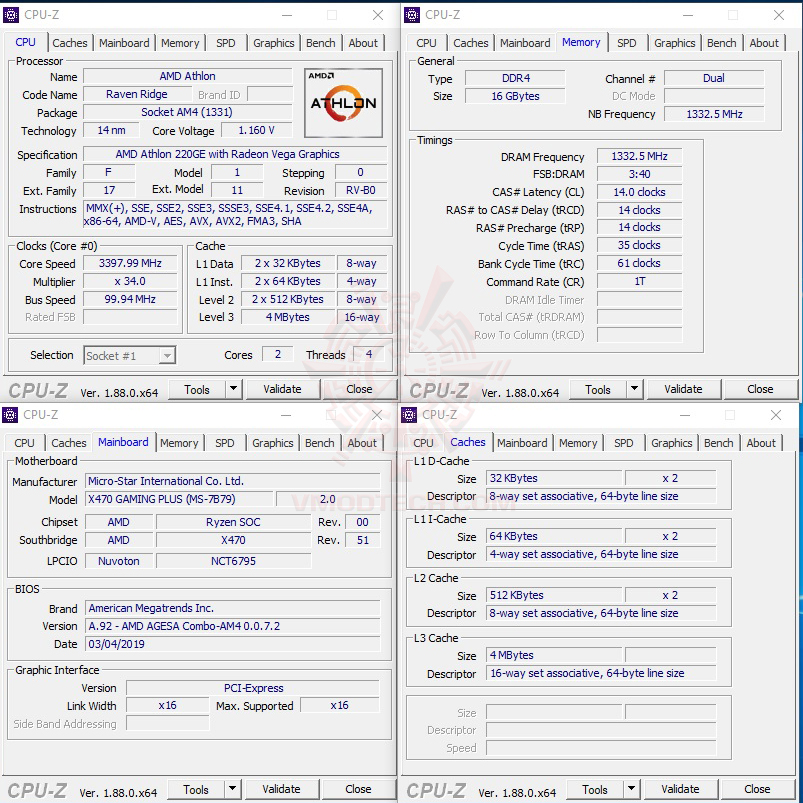Image resolution: width=803 pixels, height=803 pixels.
Task: Click the memory Size value 16 GBytes
Action: [x=515, y=96]
